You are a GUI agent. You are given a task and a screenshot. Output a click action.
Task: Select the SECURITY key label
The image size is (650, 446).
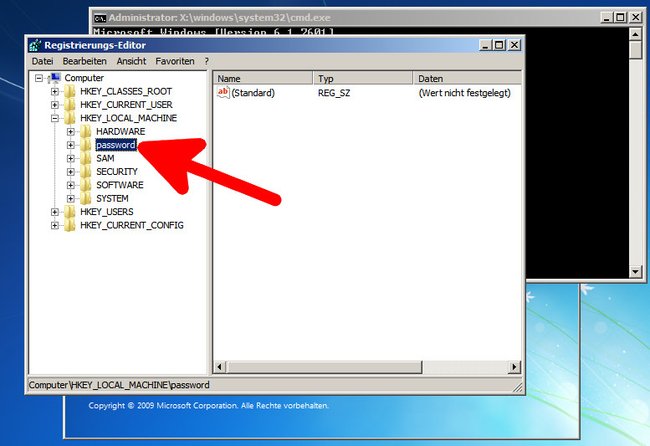[x=117, y=172]
